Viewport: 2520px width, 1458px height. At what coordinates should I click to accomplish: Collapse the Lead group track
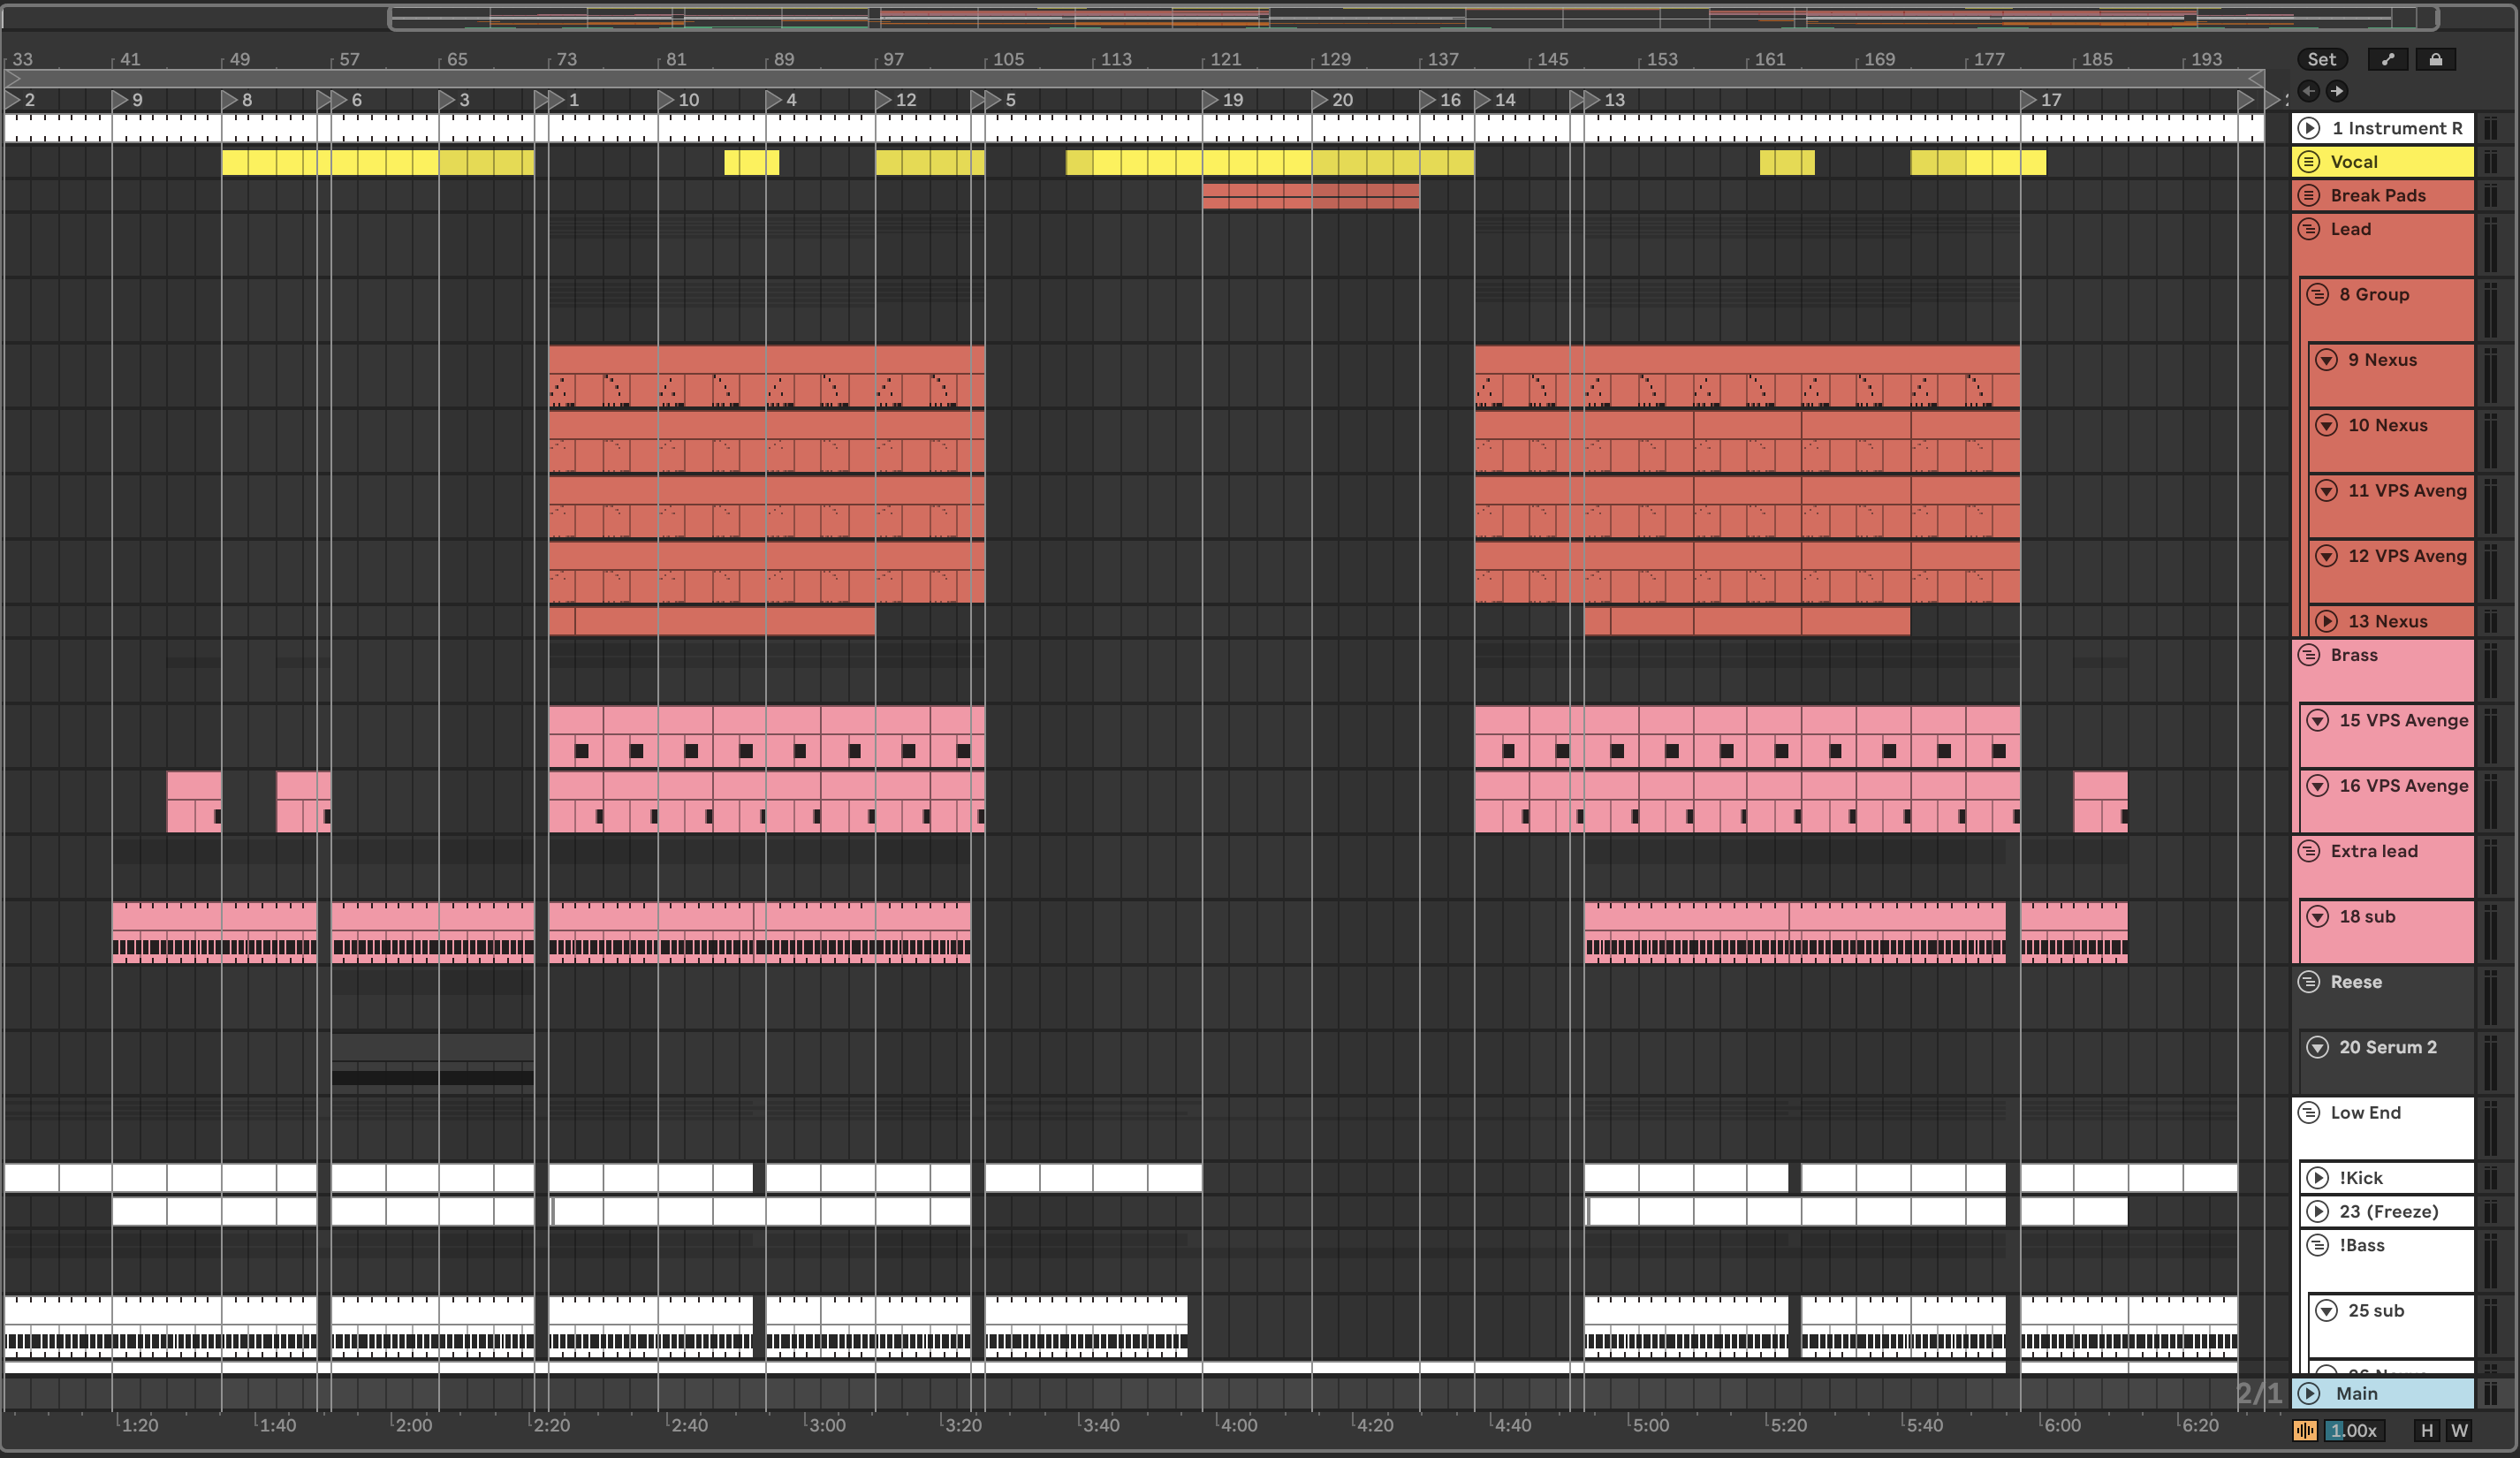pyautogui.click(x=2309, y=229)
